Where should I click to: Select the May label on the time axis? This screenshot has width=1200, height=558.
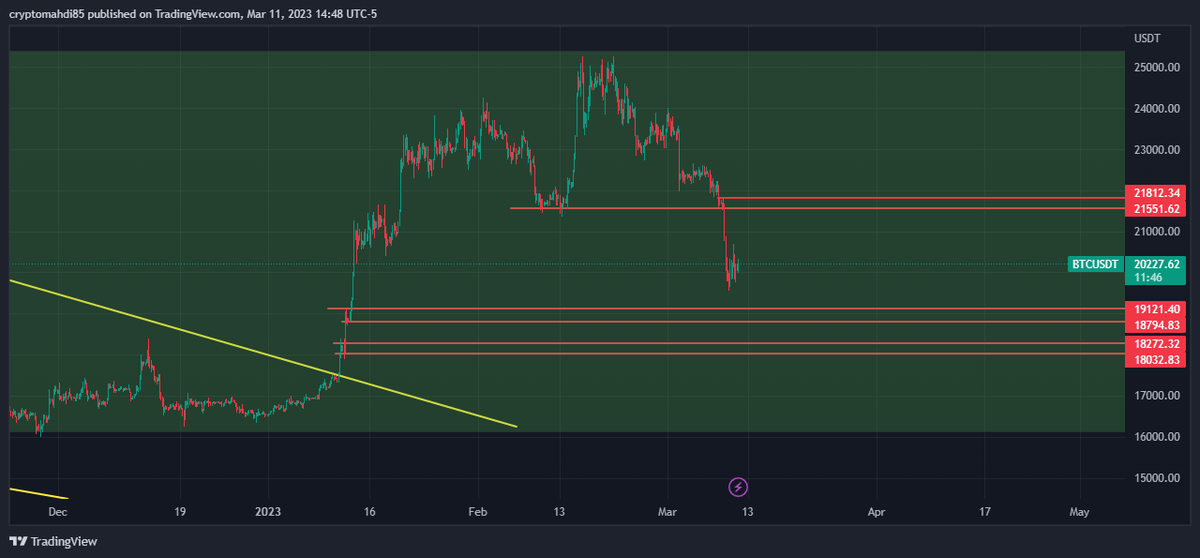1079,511
